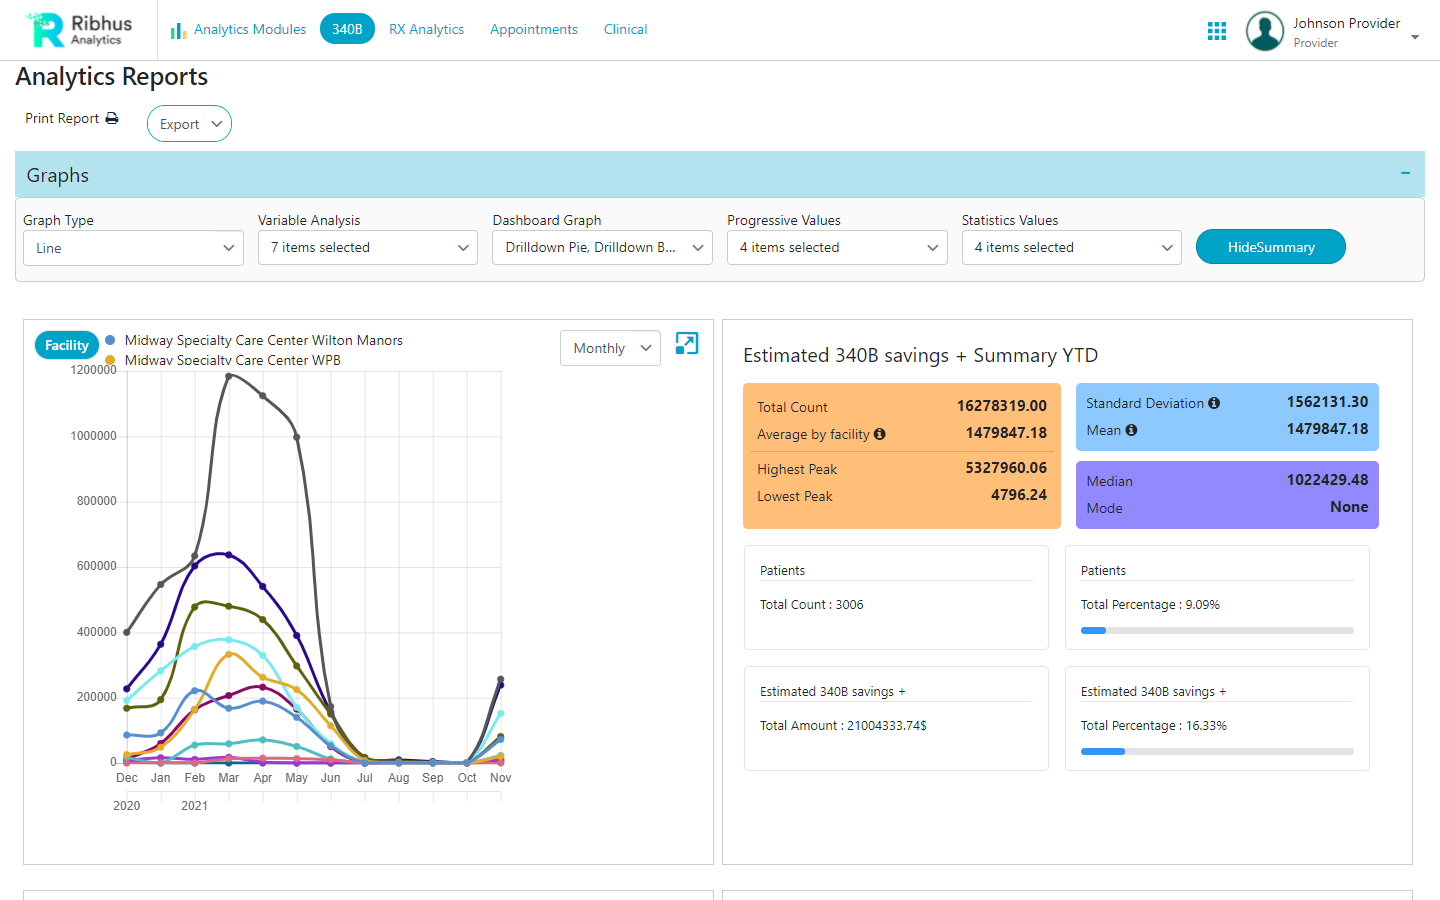Open the Variable Analysis selection dropdown
The width and height of the screenshot is (1440, 900).
(367, 247)
